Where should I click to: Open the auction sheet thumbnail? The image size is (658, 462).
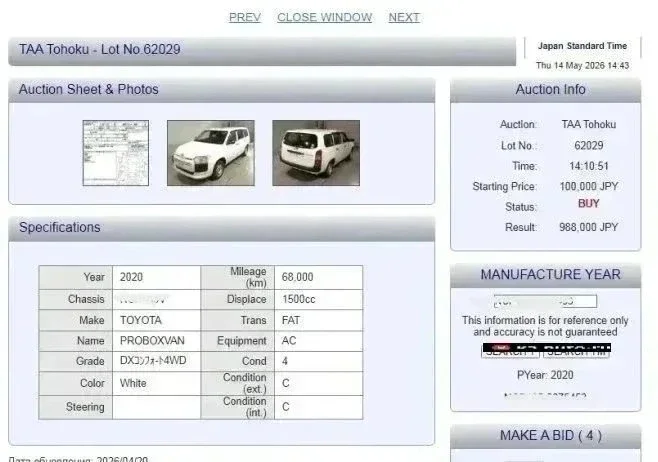point(116,153)
